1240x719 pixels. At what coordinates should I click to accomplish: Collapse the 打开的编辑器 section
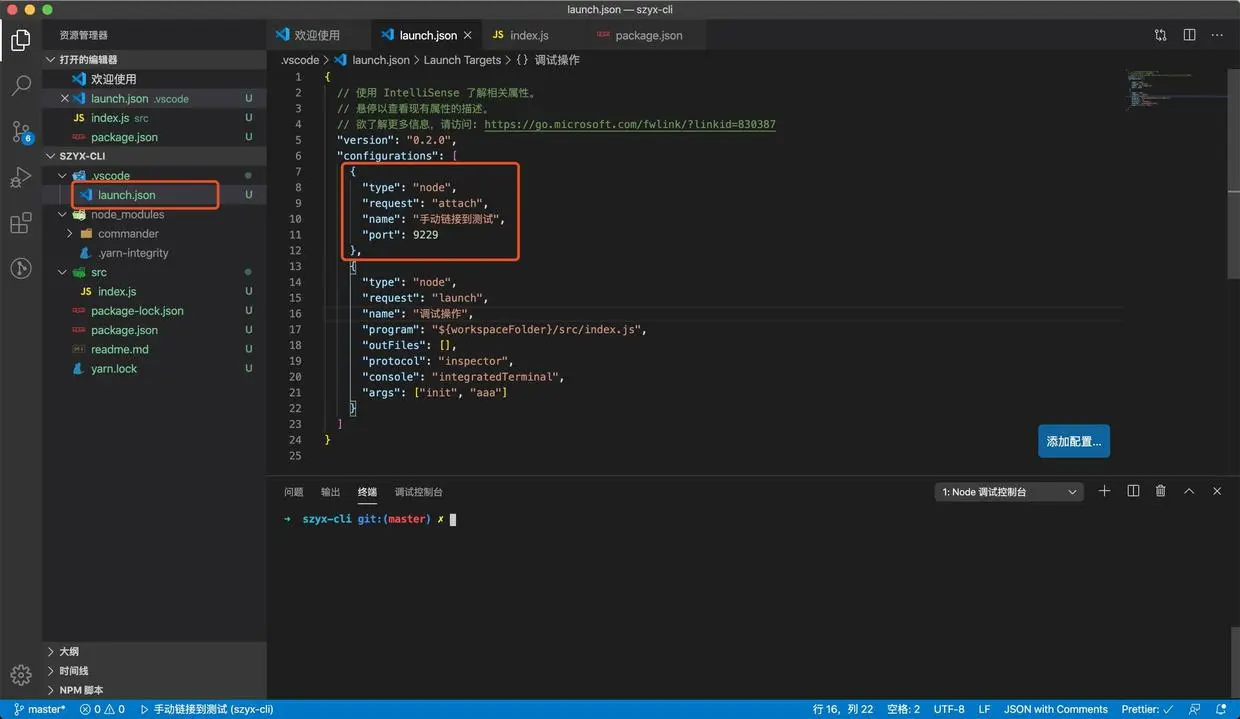[154, 60]
